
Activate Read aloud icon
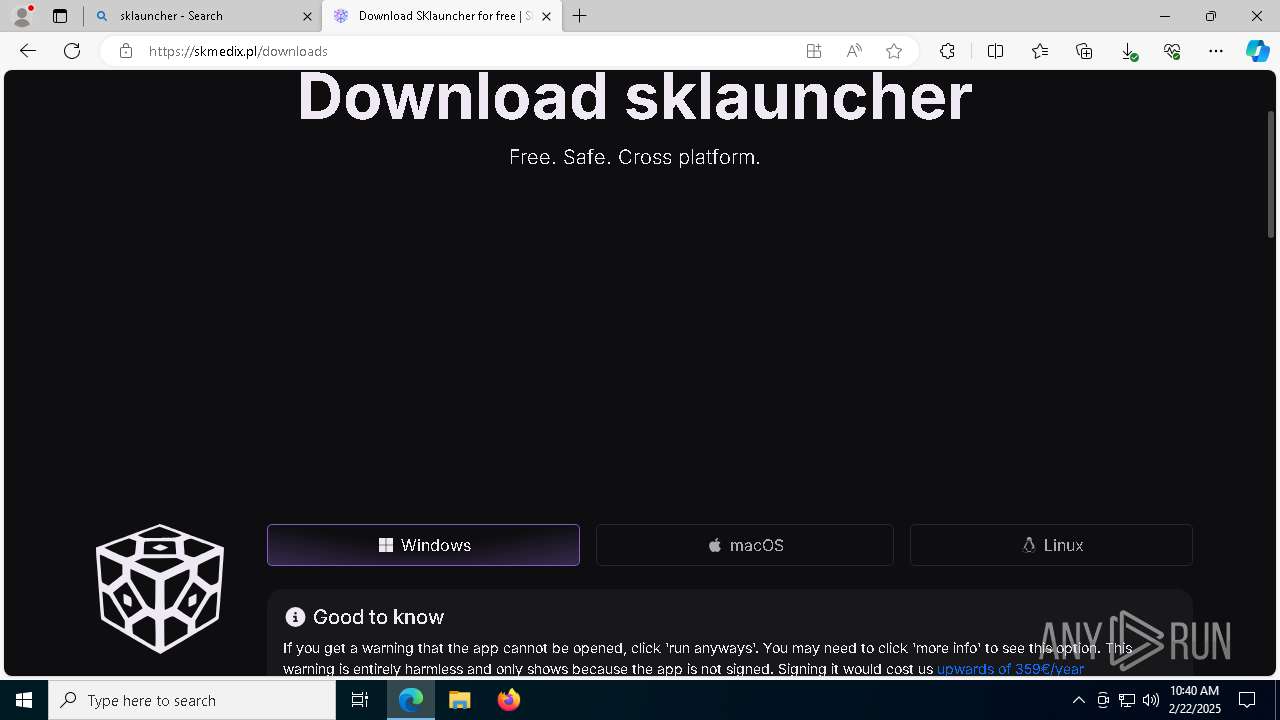854,51
